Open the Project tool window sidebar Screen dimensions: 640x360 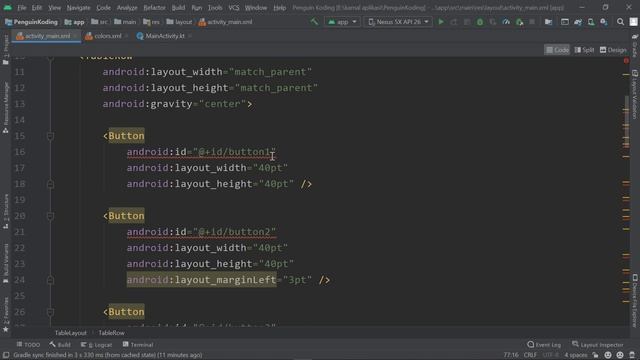pos(6,50)
